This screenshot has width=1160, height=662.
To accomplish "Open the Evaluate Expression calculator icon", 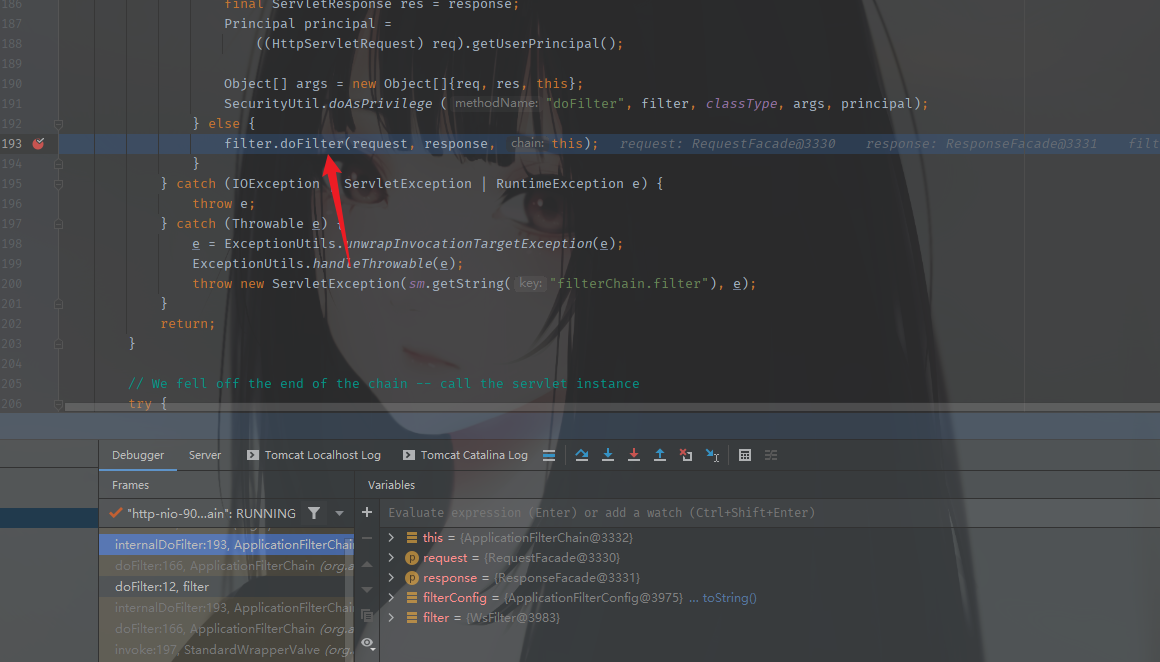I will click(745, 455).
